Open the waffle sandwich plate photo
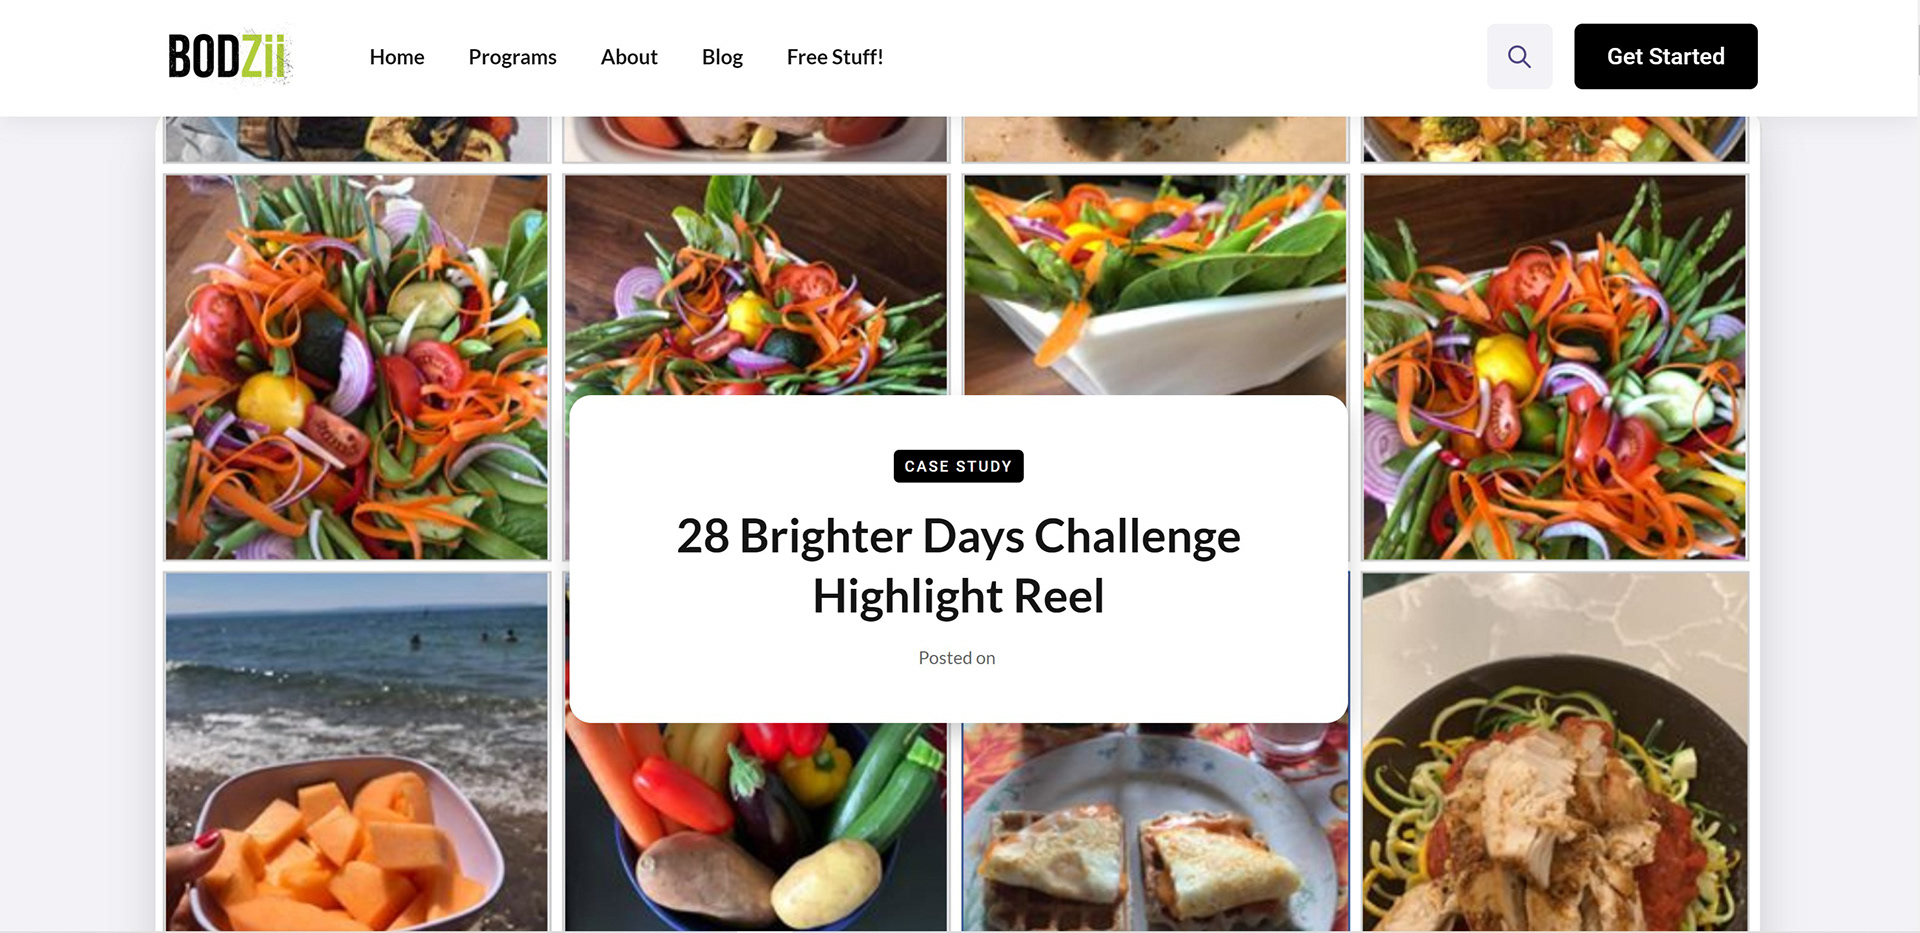 pos(1155,827)
